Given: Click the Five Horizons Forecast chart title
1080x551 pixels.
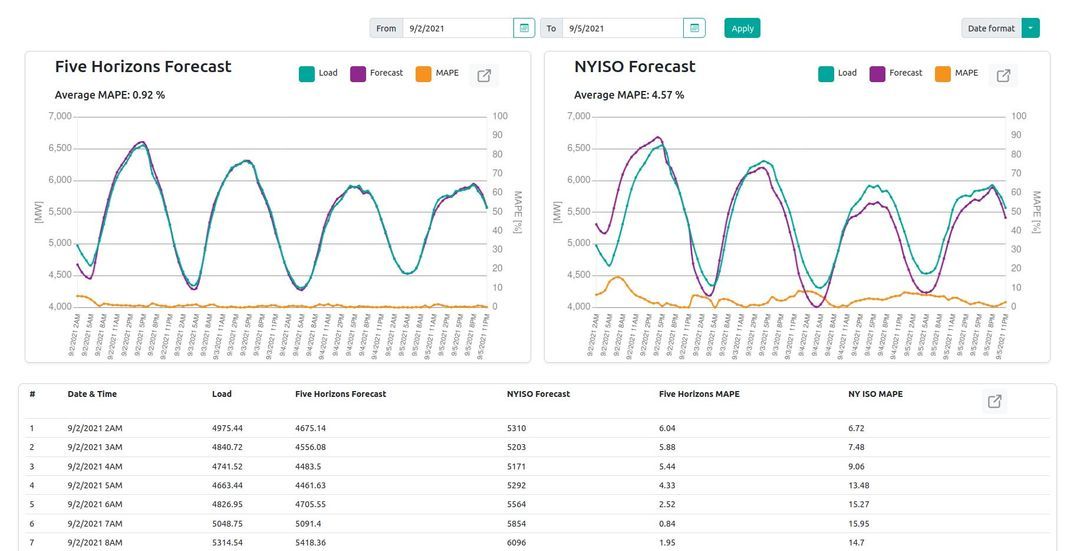Looking at the screenshot, I should 143,67.
